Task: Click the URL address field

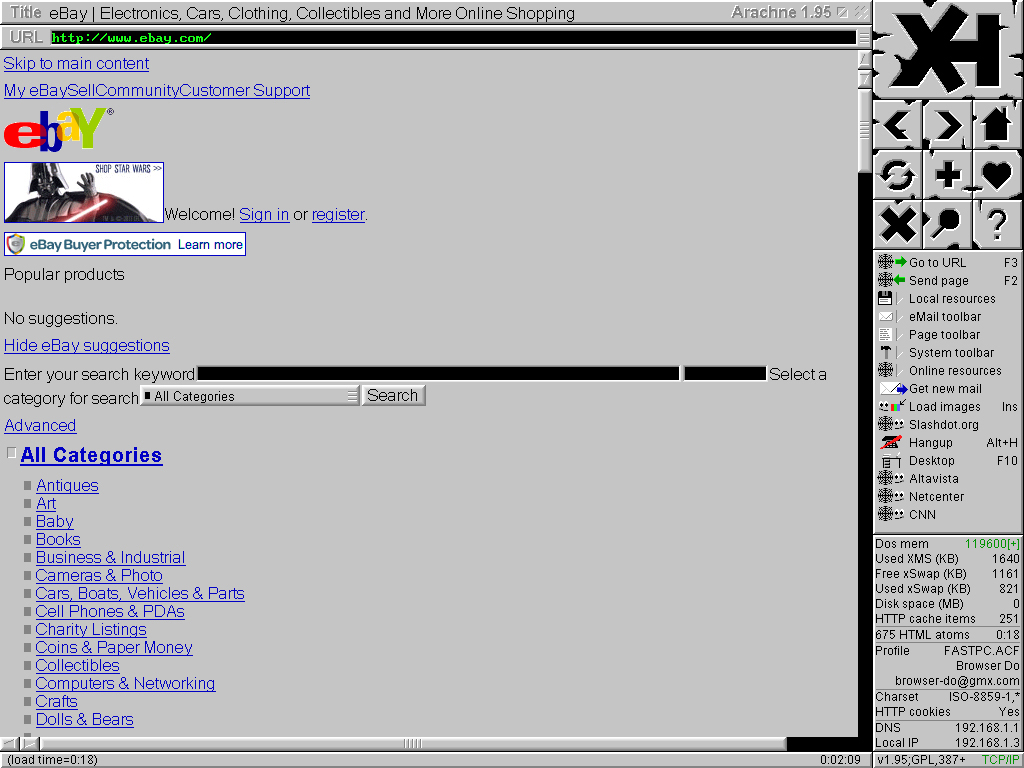Action: pyautogui.click(x=453, y=38)
